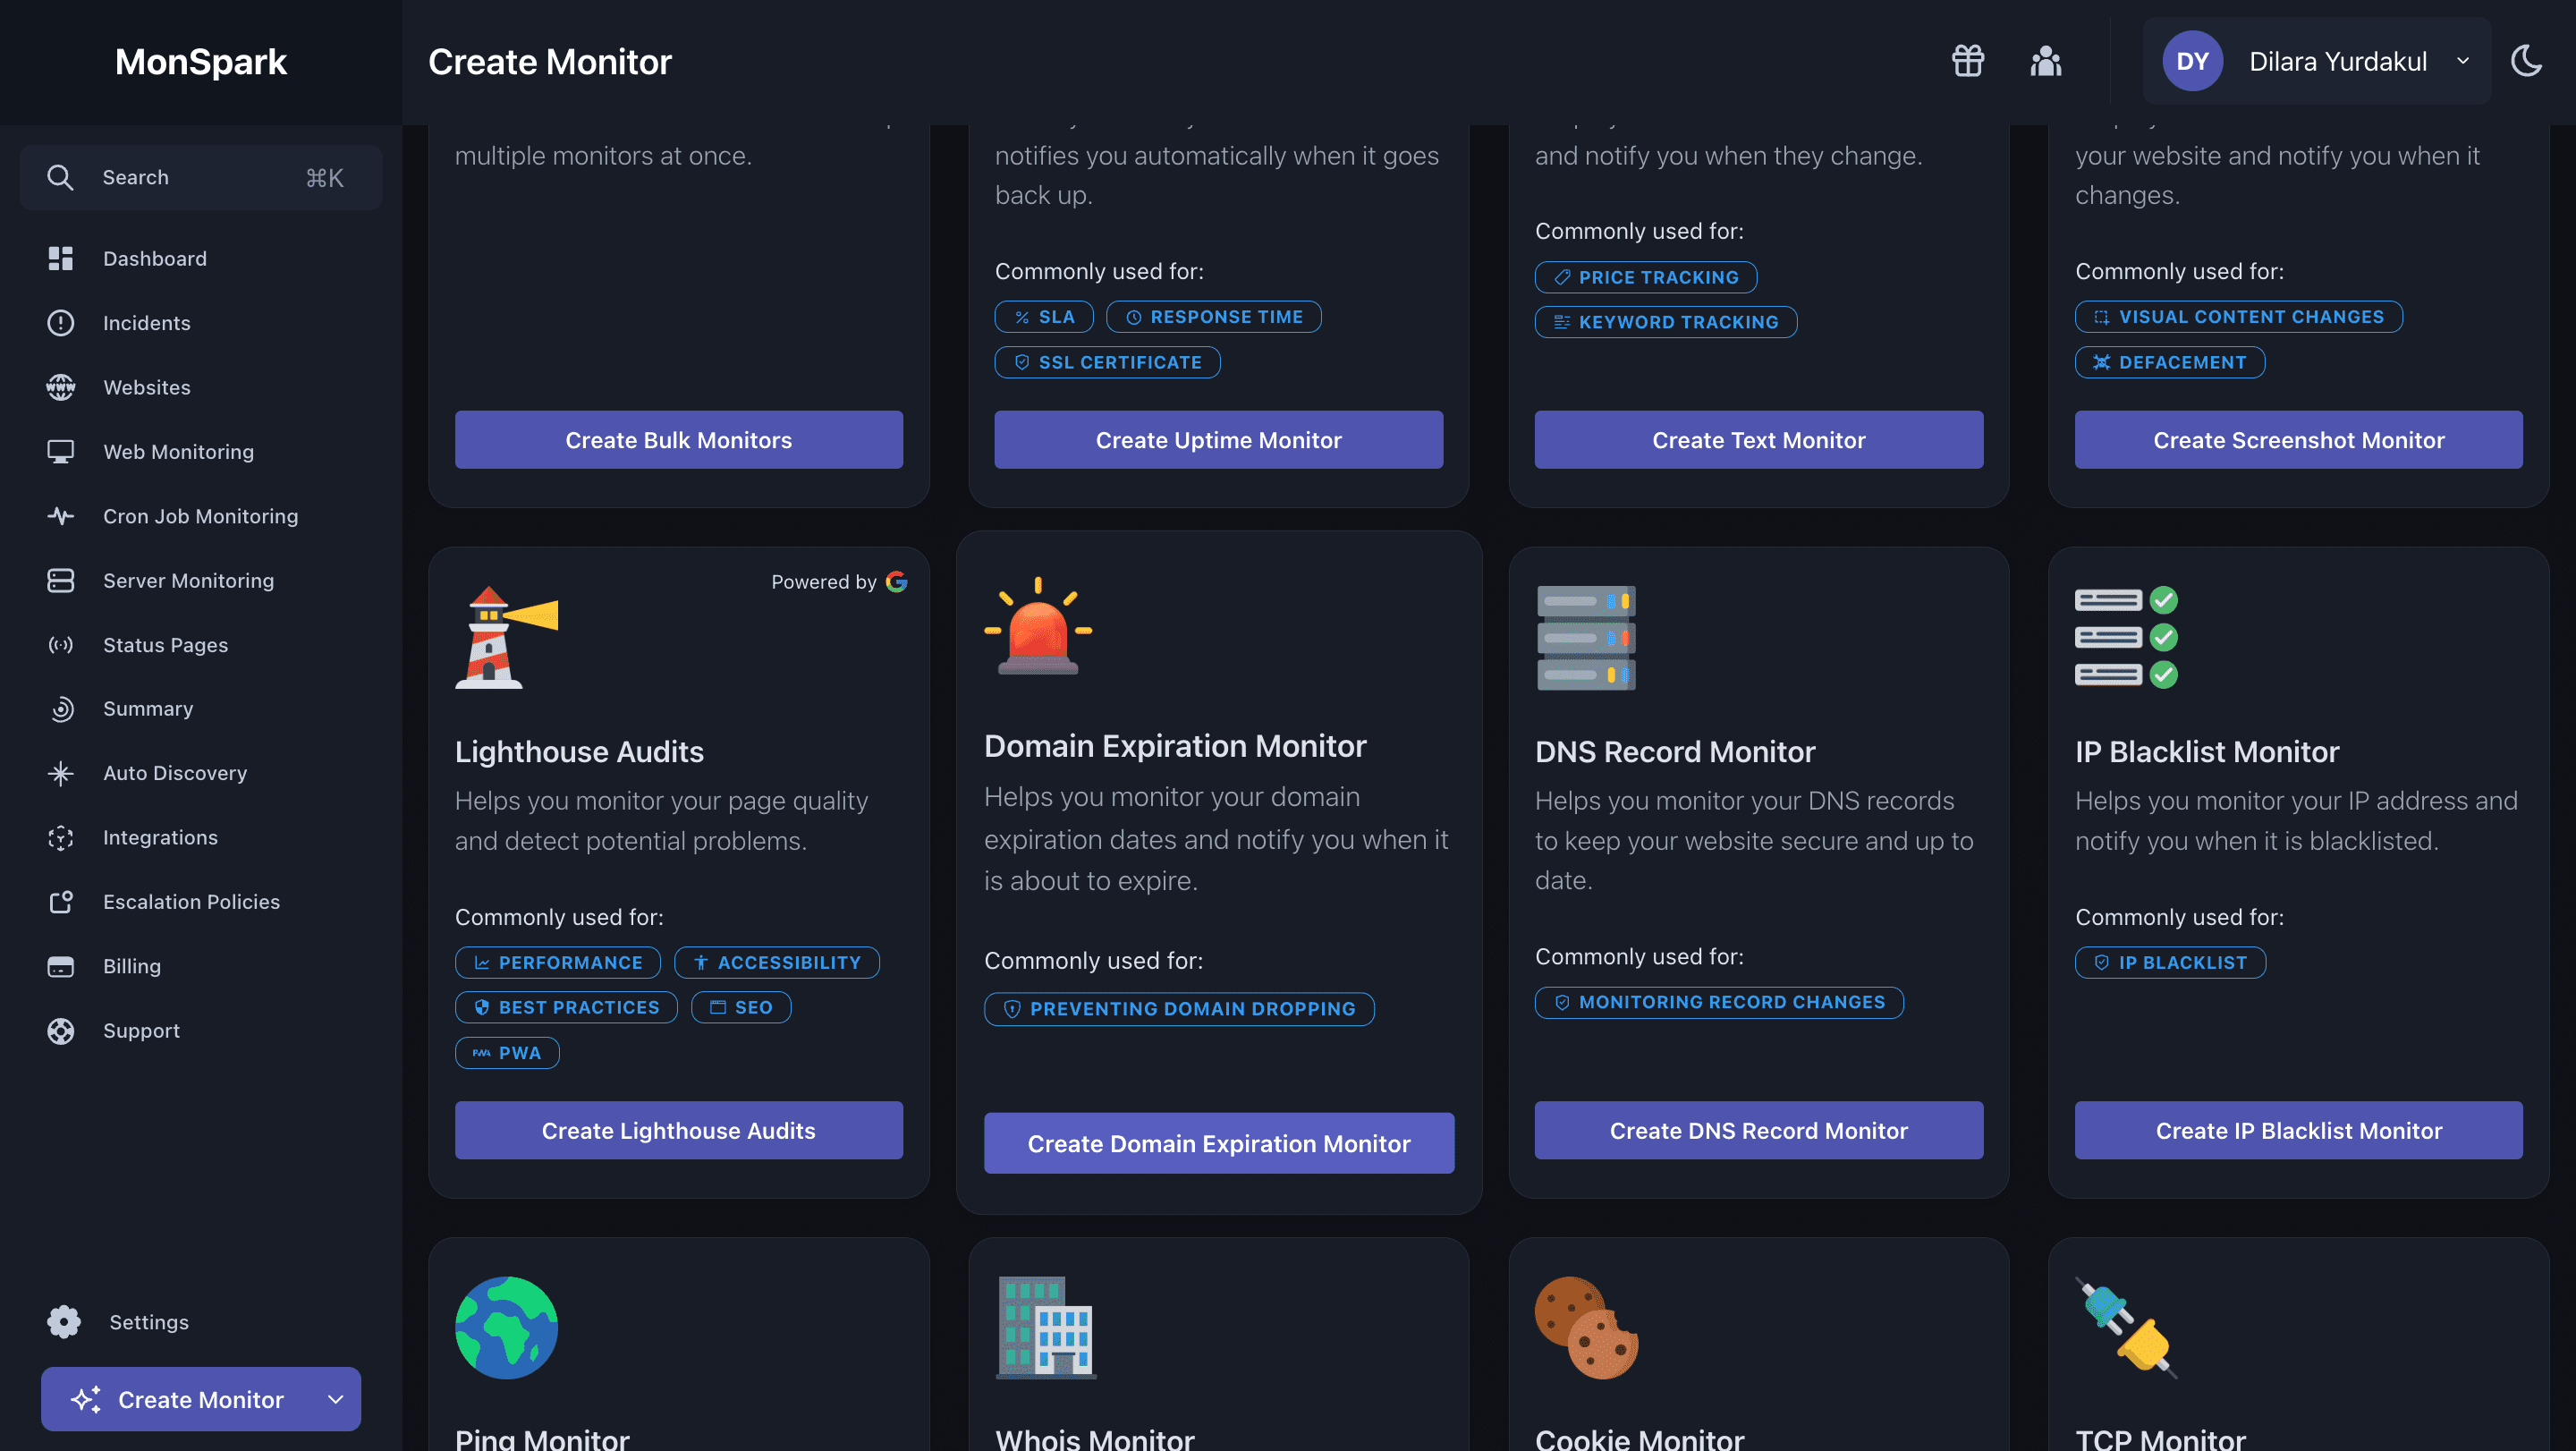This screenshot has width=2576, height=1451.
Task: Click Create Lighthouse Audits button
Action: (678, 1130)
